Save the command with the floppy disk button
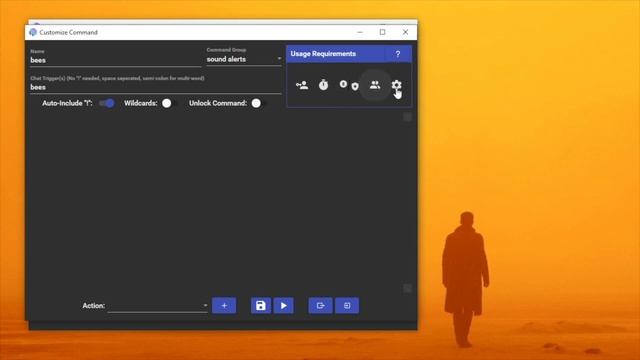Image resolution: width=640 pixels, height=360 pixels. [261, 305]
